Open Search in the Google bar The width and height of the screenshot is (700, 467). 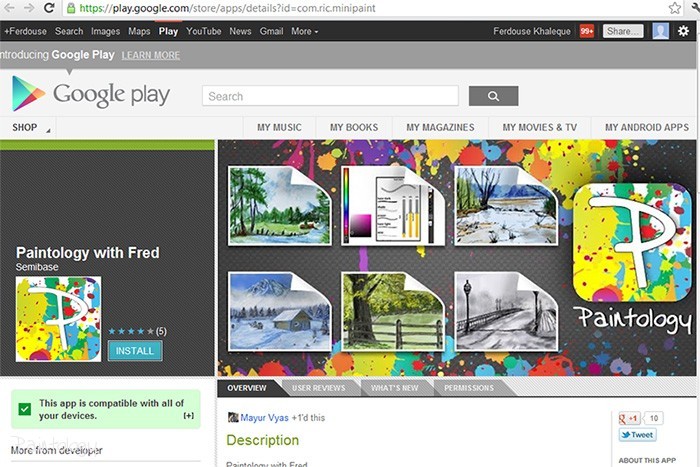(69, 31)
